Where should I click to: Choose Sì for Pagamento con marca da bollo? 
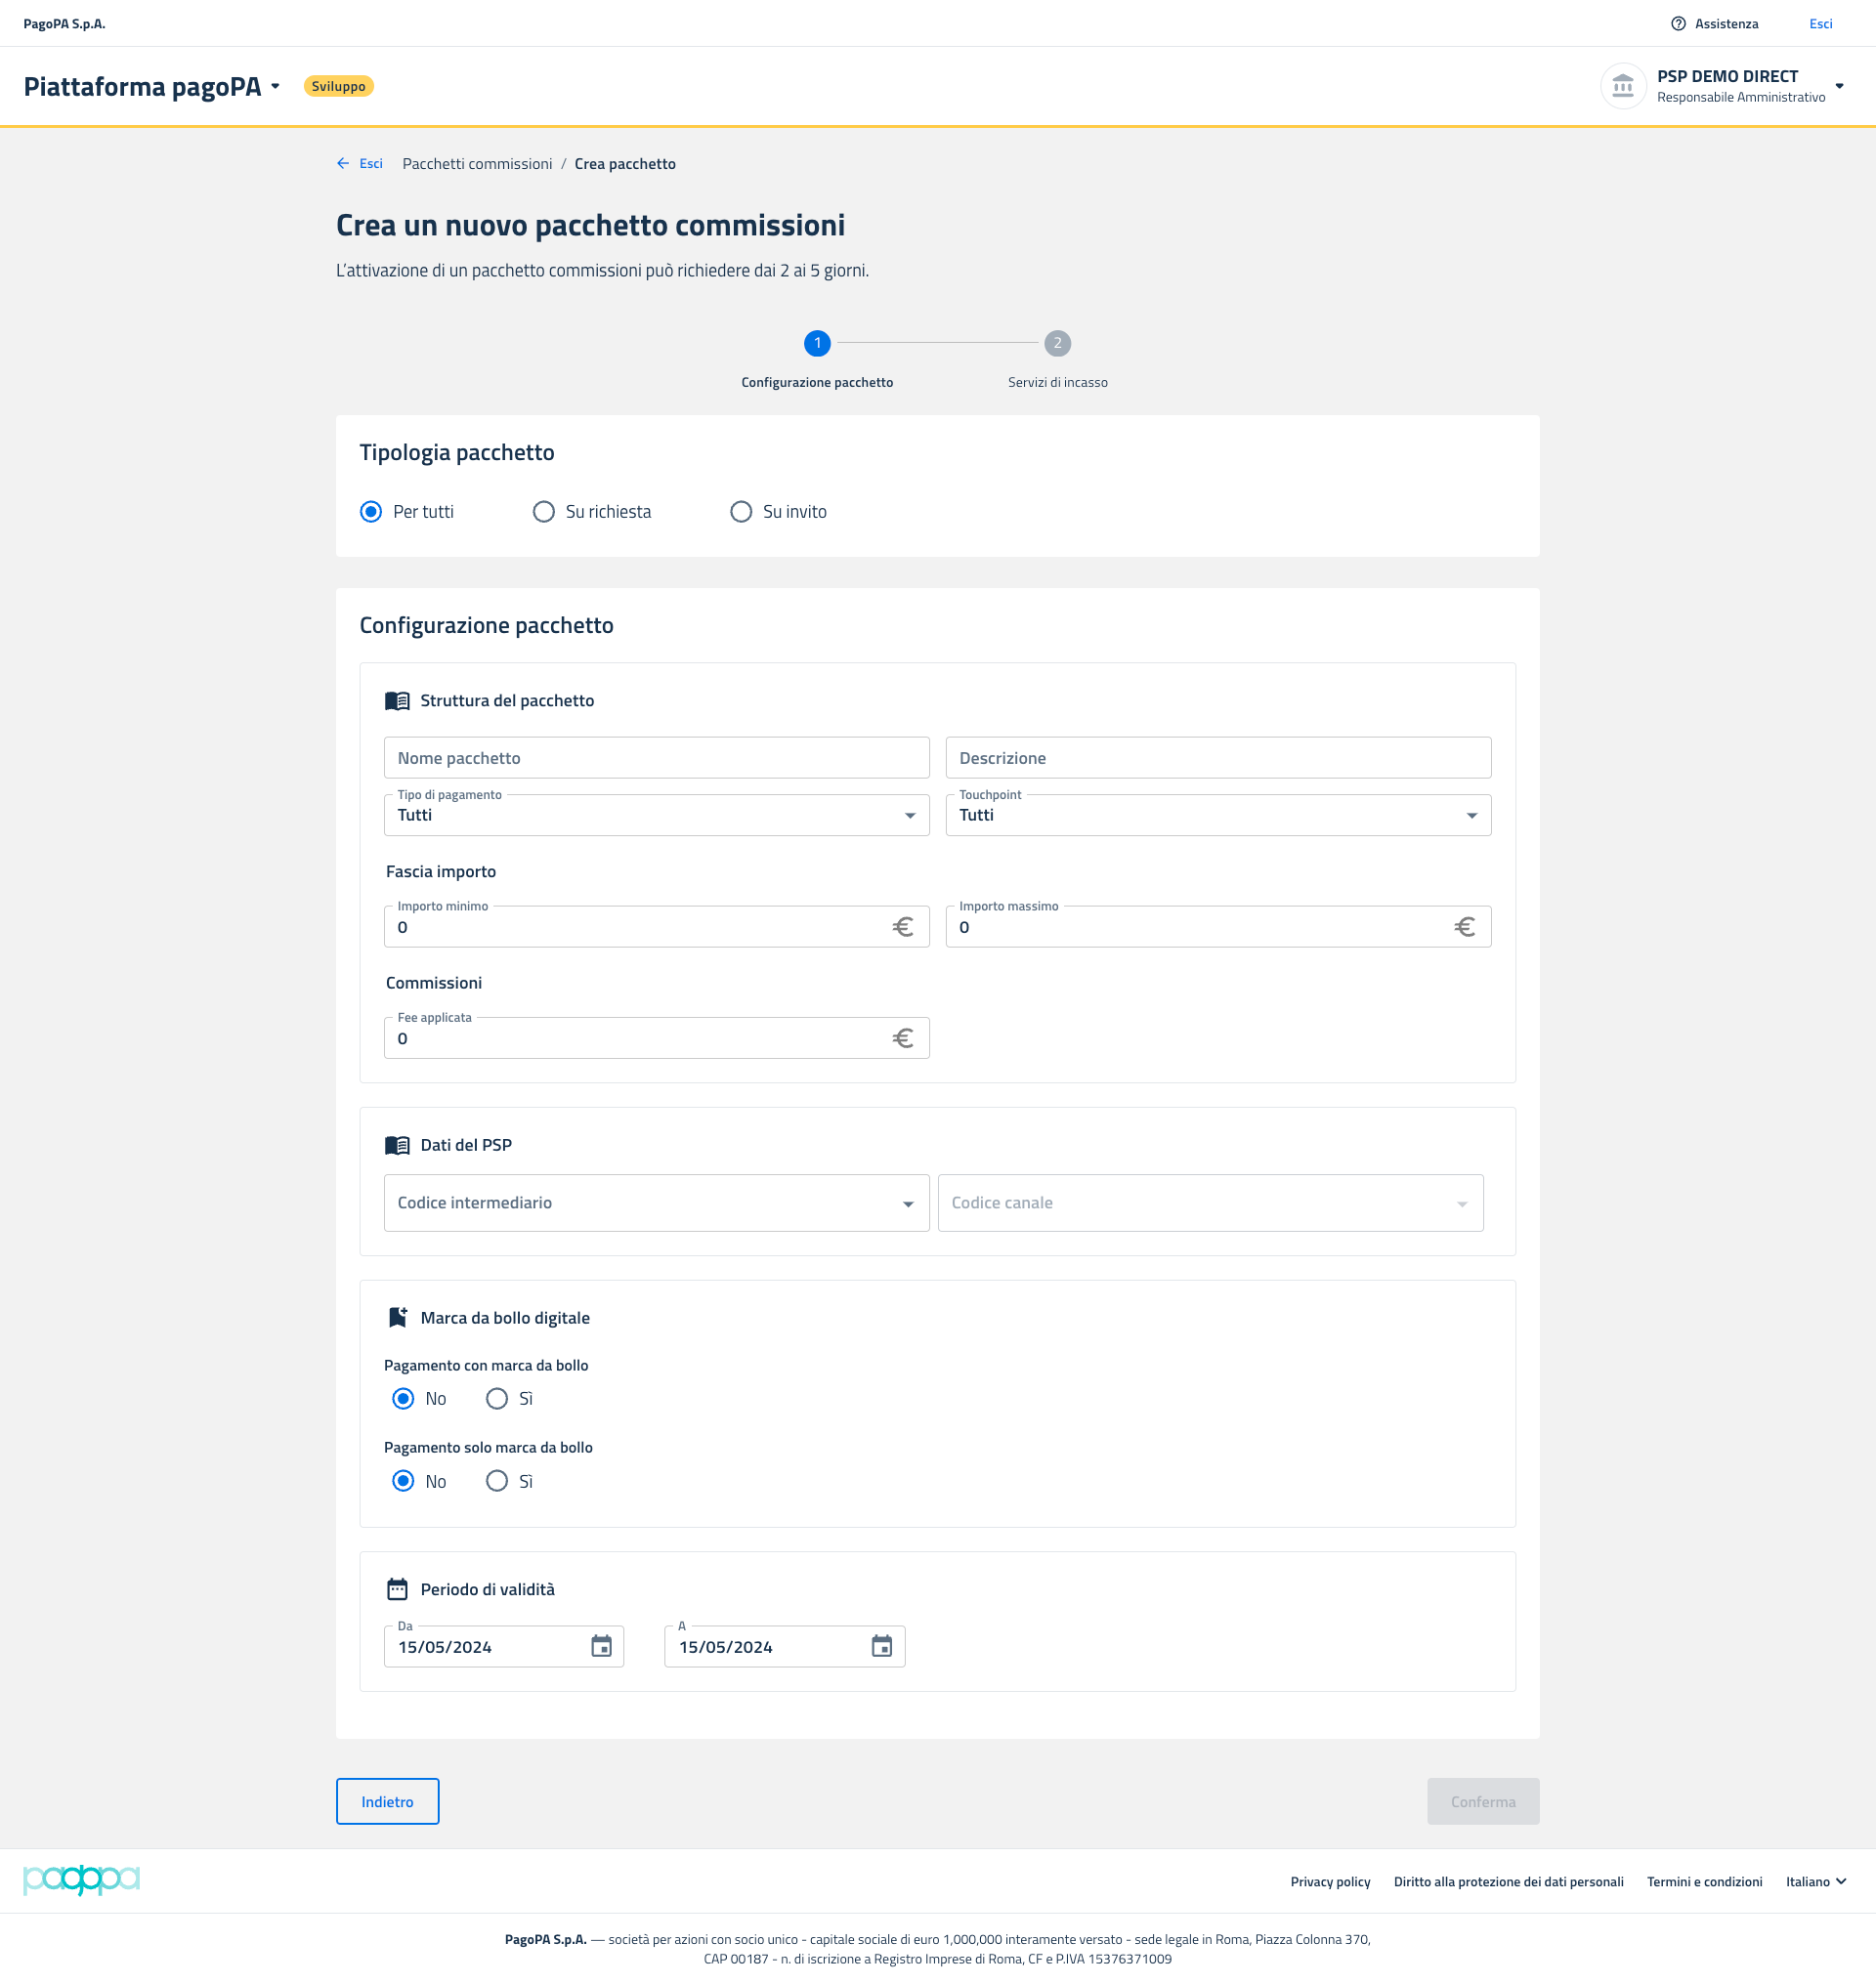[497, 1398]
